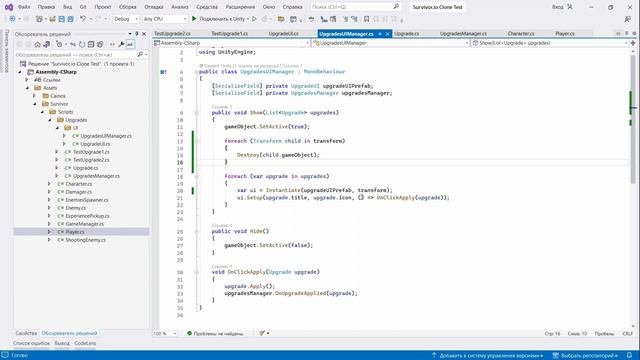Screen dimensions: 640x360
Task: Collapse the Assets folder node
Action: click(x=27, y=88)
